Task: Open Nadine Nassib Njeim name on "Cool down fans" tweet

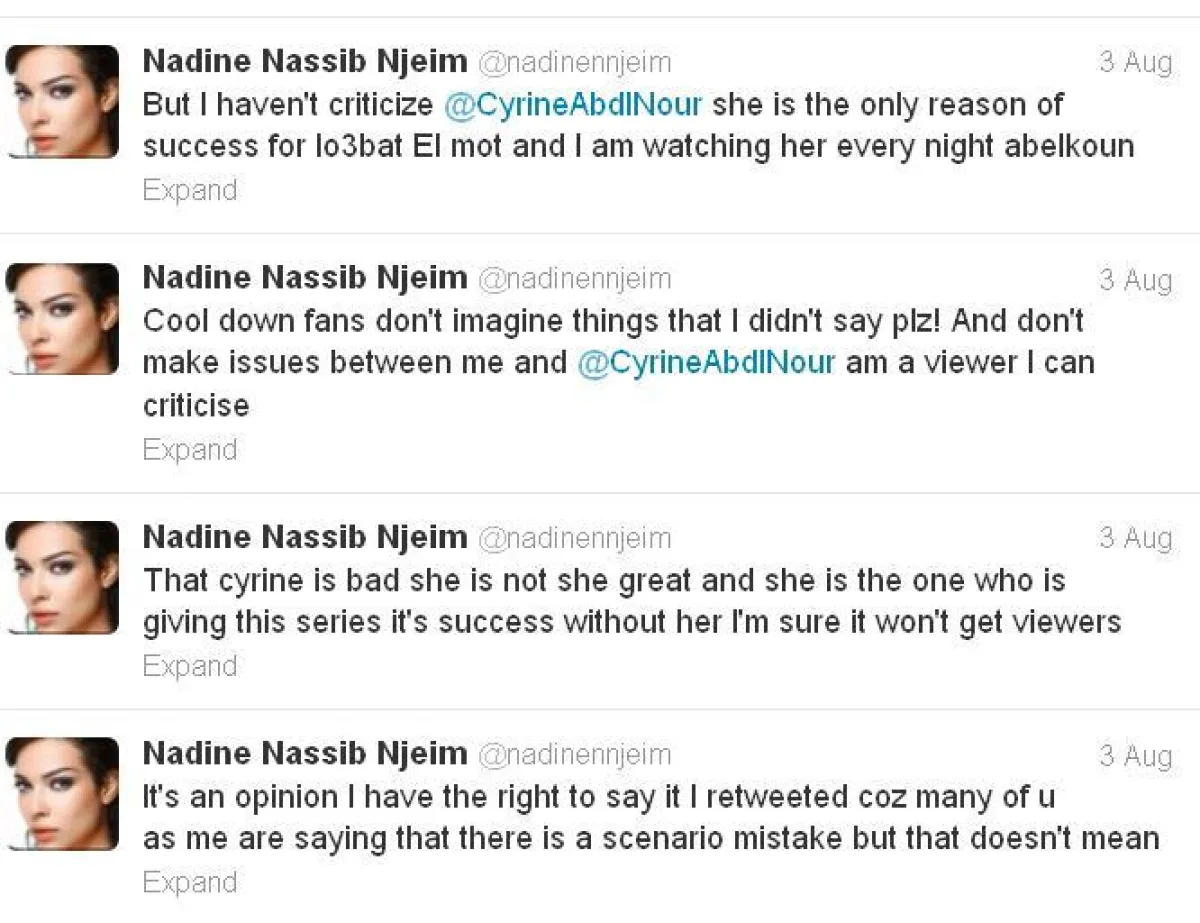Action: [305, 278]
